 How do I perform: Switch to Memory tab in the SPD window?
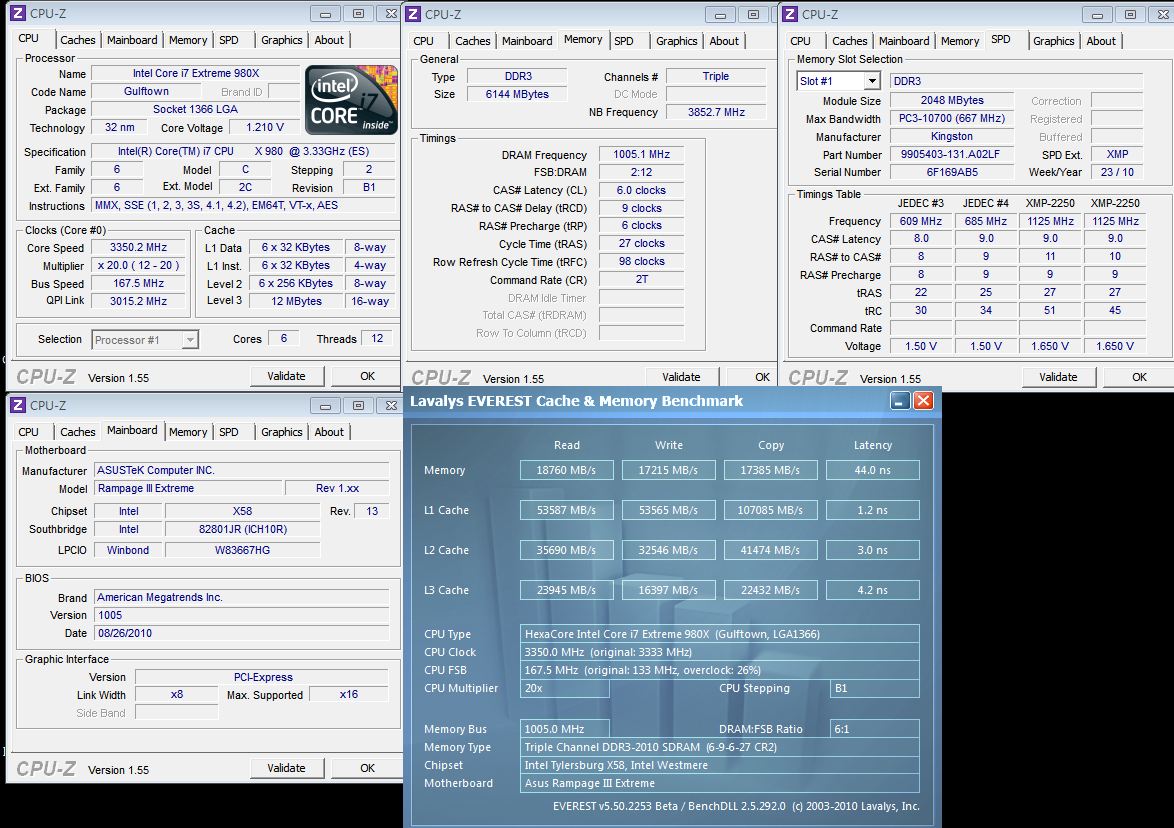(x=960, y=41)
